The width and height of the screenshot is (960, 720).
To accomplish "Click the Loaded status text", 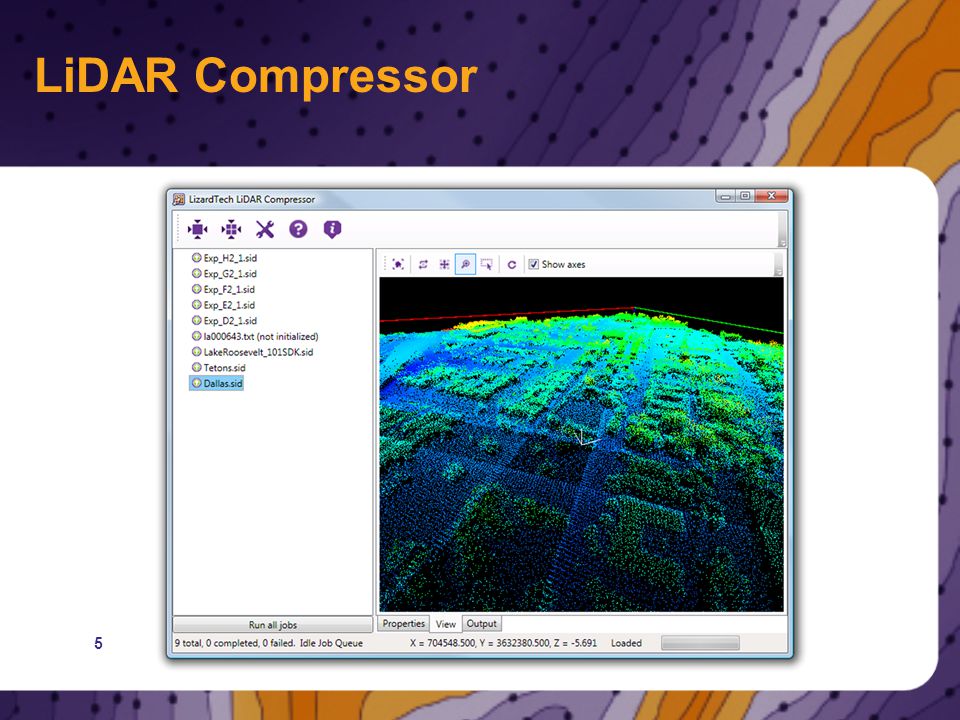I will [x=626, y=643].
